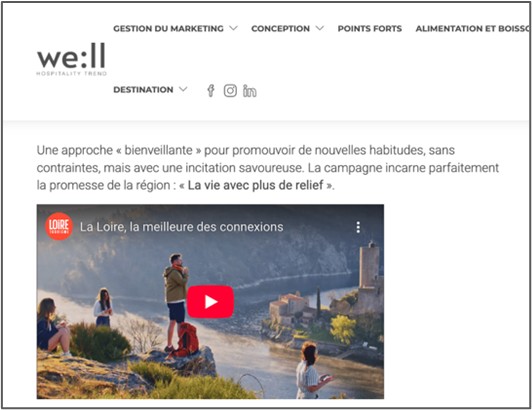
Task: Select the Conception menu label
Action: click(x=281, y=29)
